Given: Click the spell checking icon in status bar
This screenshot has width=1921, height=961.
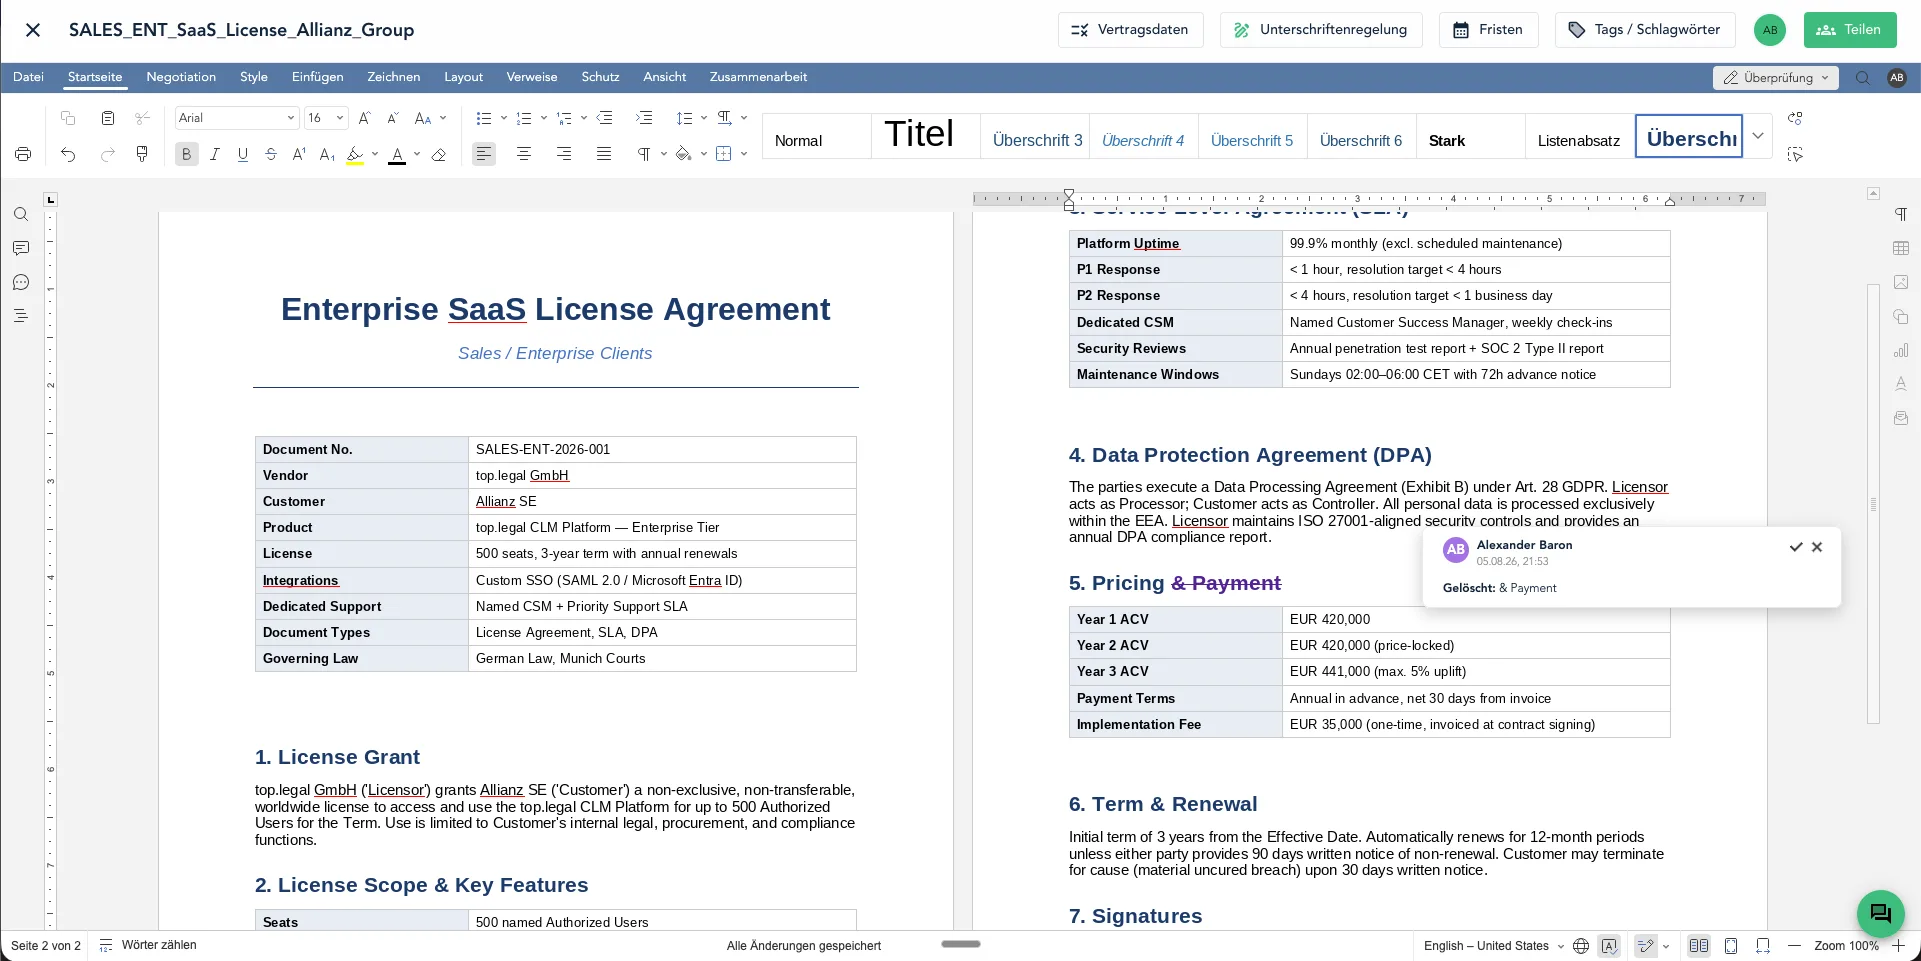Looking at the screenshot, I should 1609,946.
